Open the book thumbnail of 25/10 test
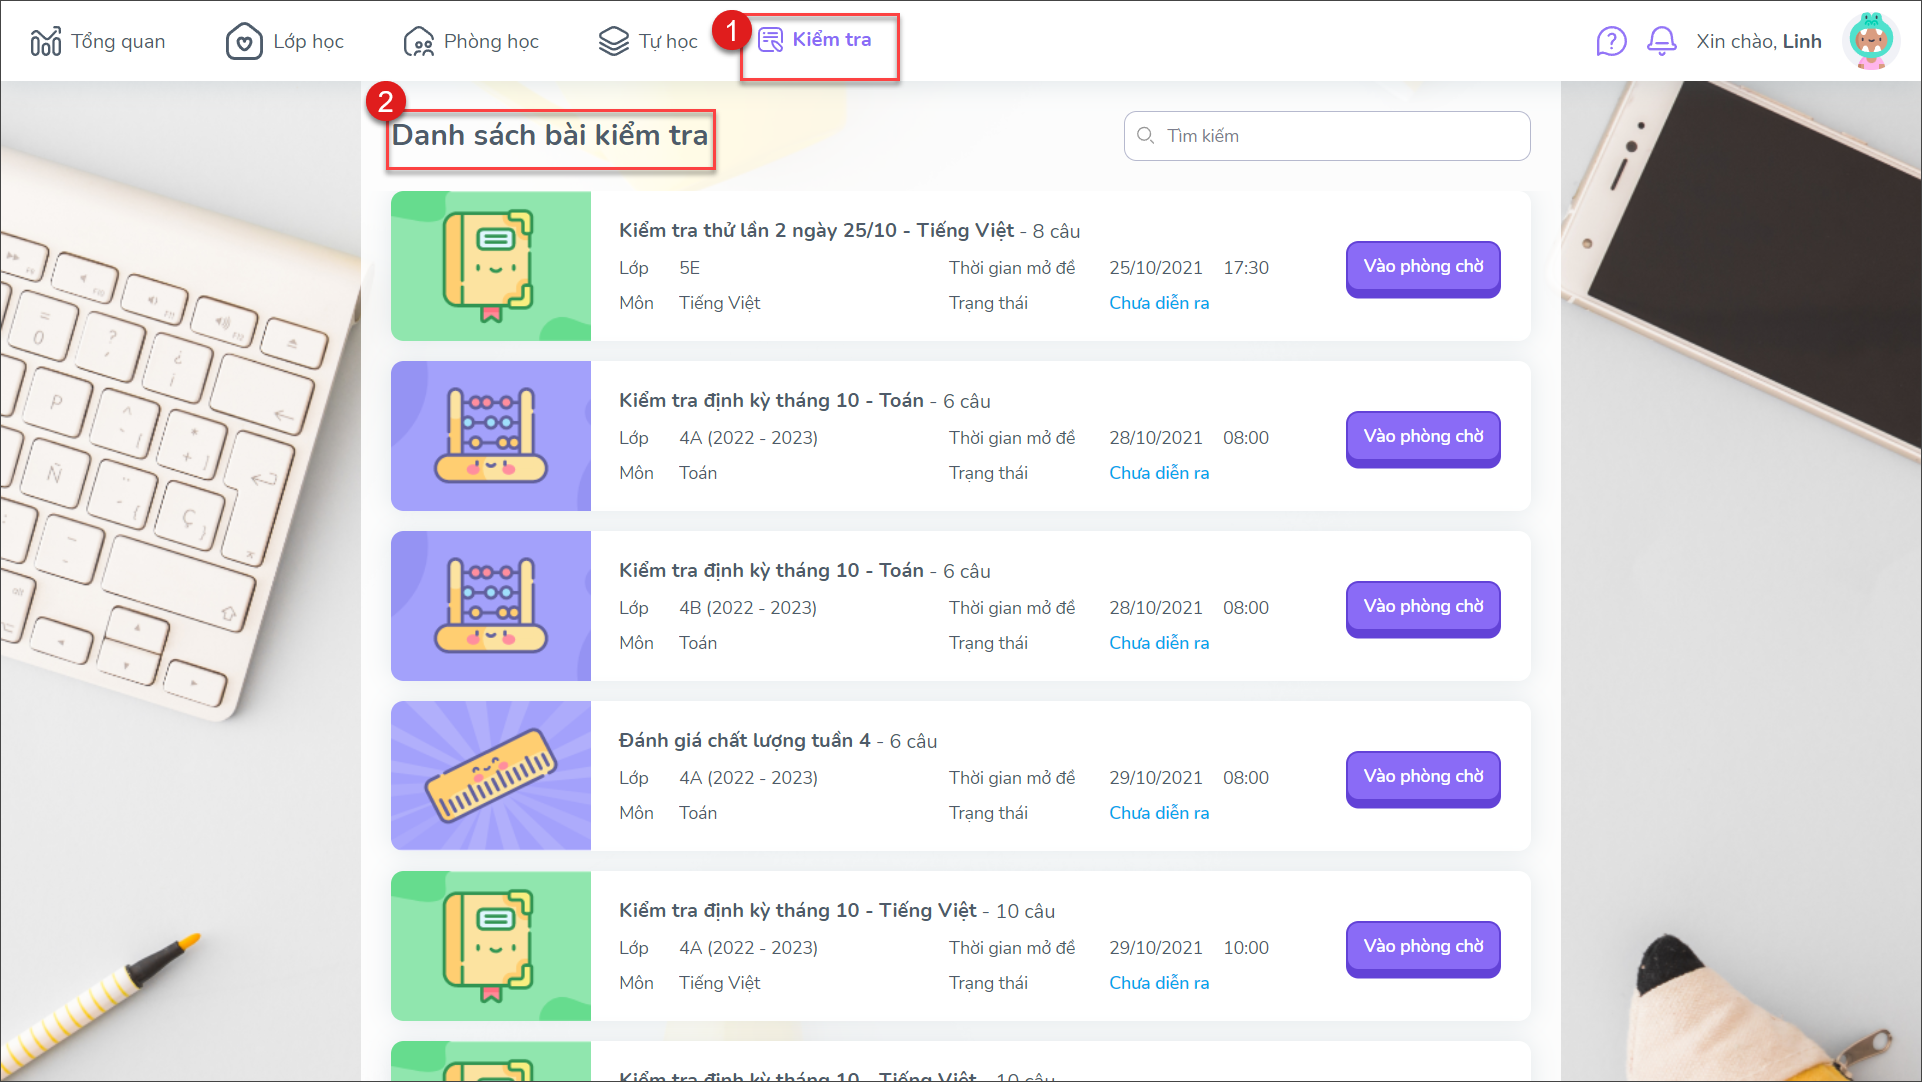 tap(490, 266)
